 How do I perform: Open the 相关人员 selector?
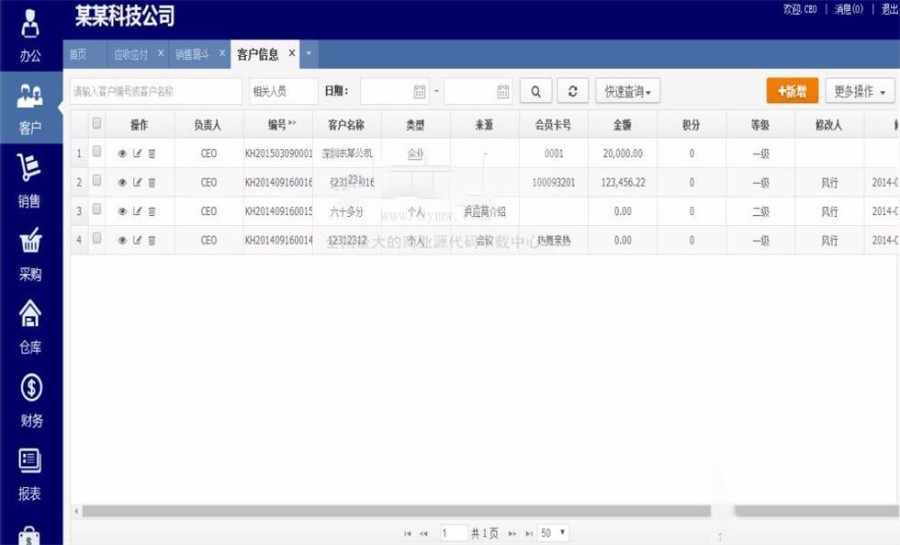point(282,91)
